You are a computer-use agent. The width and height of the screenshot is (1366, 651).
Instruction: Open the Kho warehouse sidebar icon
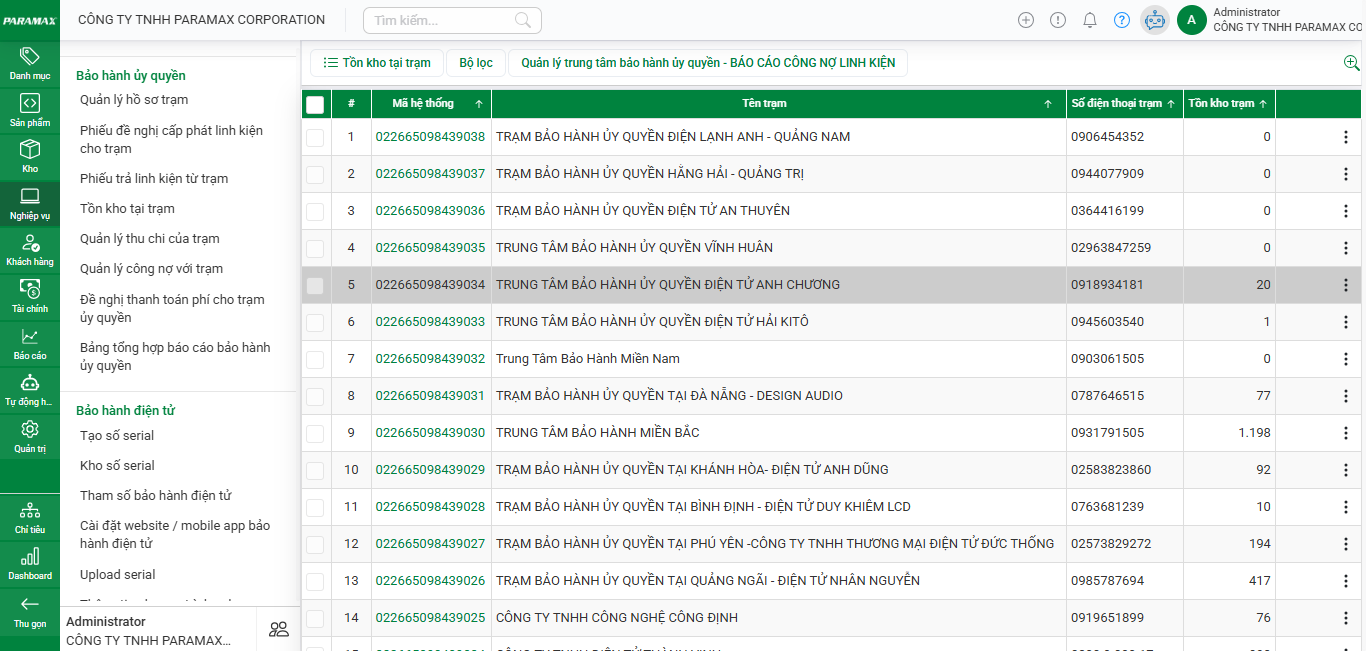pyautogui.click(x=30, y=150)
